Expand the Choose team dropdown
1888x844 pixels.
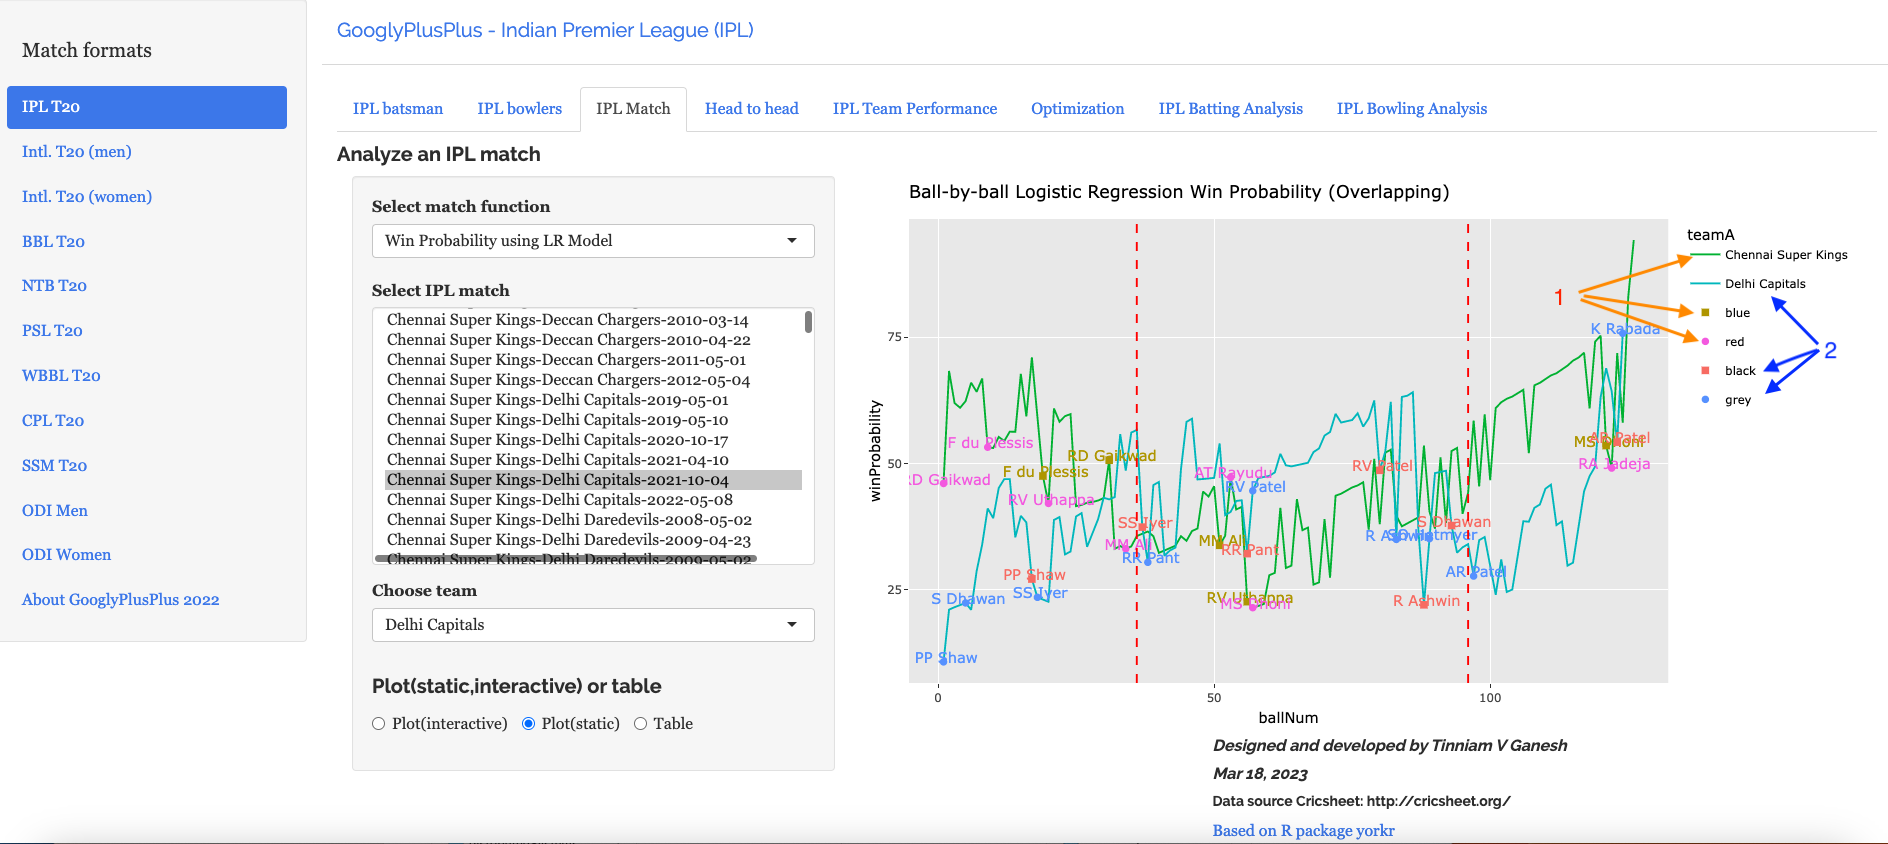[593, 625]
